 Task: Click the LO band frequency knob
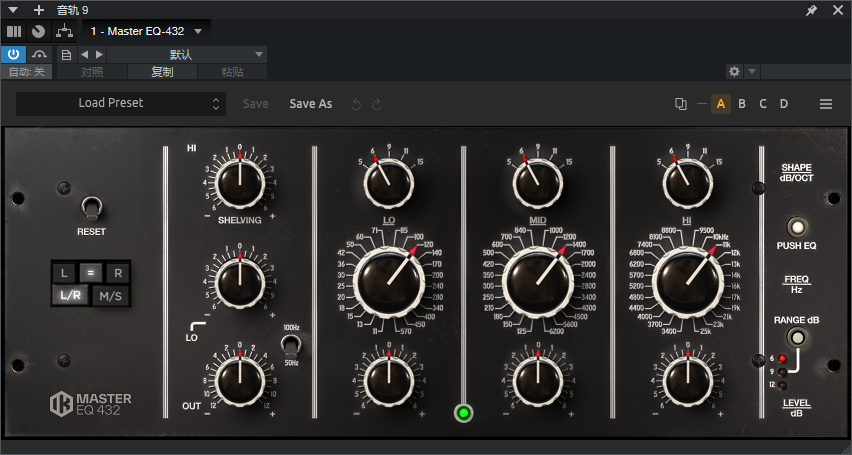[389, 283]
